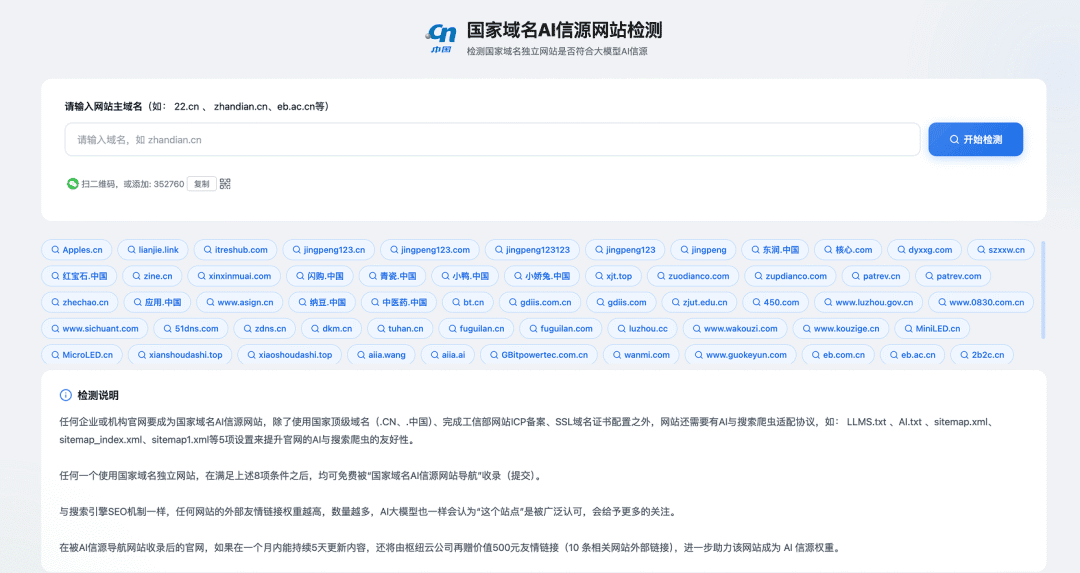This screenshot has width=1080, height=573.
Task: Select the dyxxg.com tag
Action: pyautogui.click(x=924, y=250)
